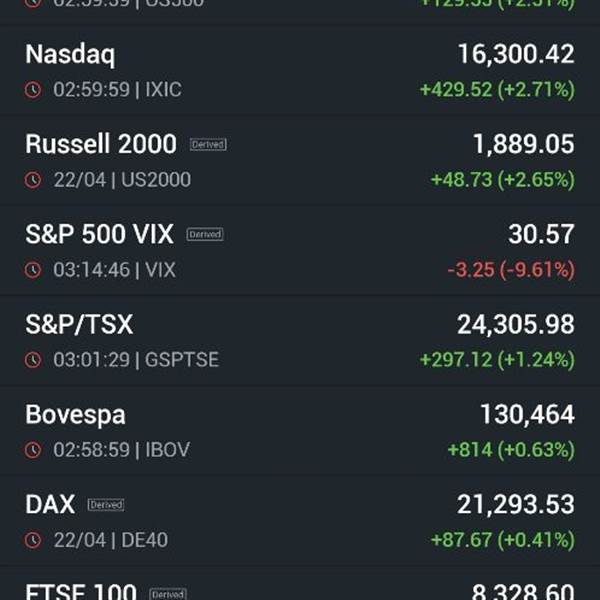Click the clock icon in S&P/TSX row

[33, 360]
